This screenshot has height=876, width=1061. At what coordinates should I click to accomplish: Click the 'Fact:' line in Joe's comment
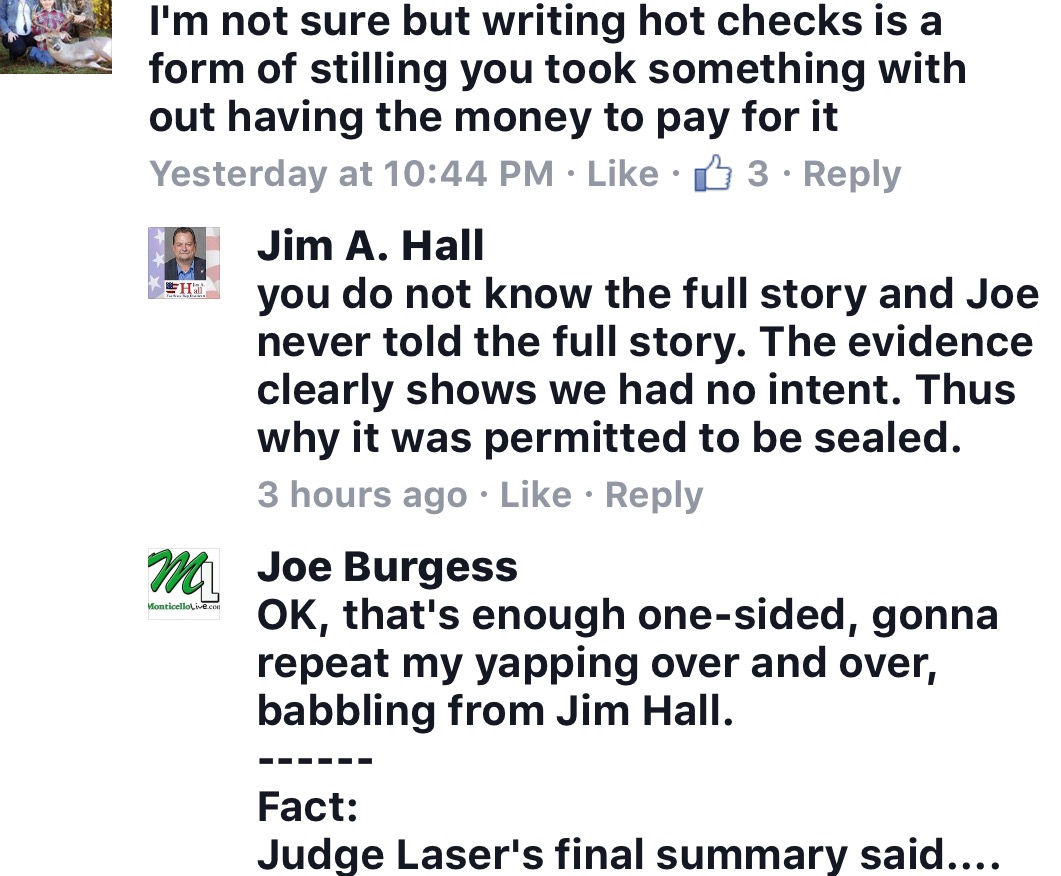[308, 806]
